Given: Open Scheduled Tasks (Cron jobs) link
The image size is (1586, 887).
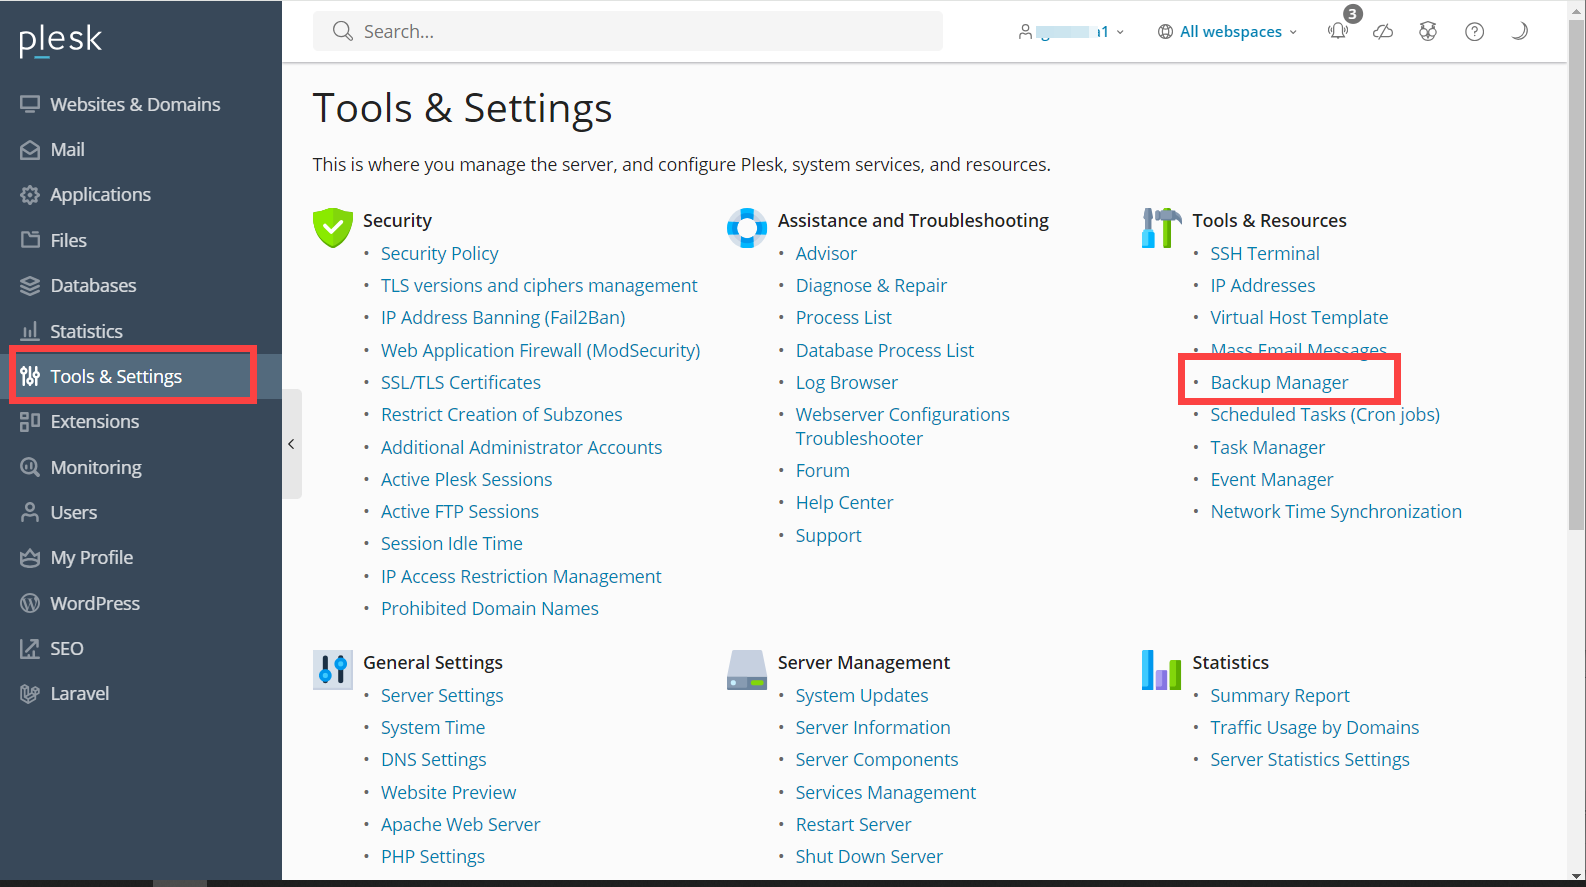Looking at the screenshot, I should pyautogui.click(x=1325, y=415).
